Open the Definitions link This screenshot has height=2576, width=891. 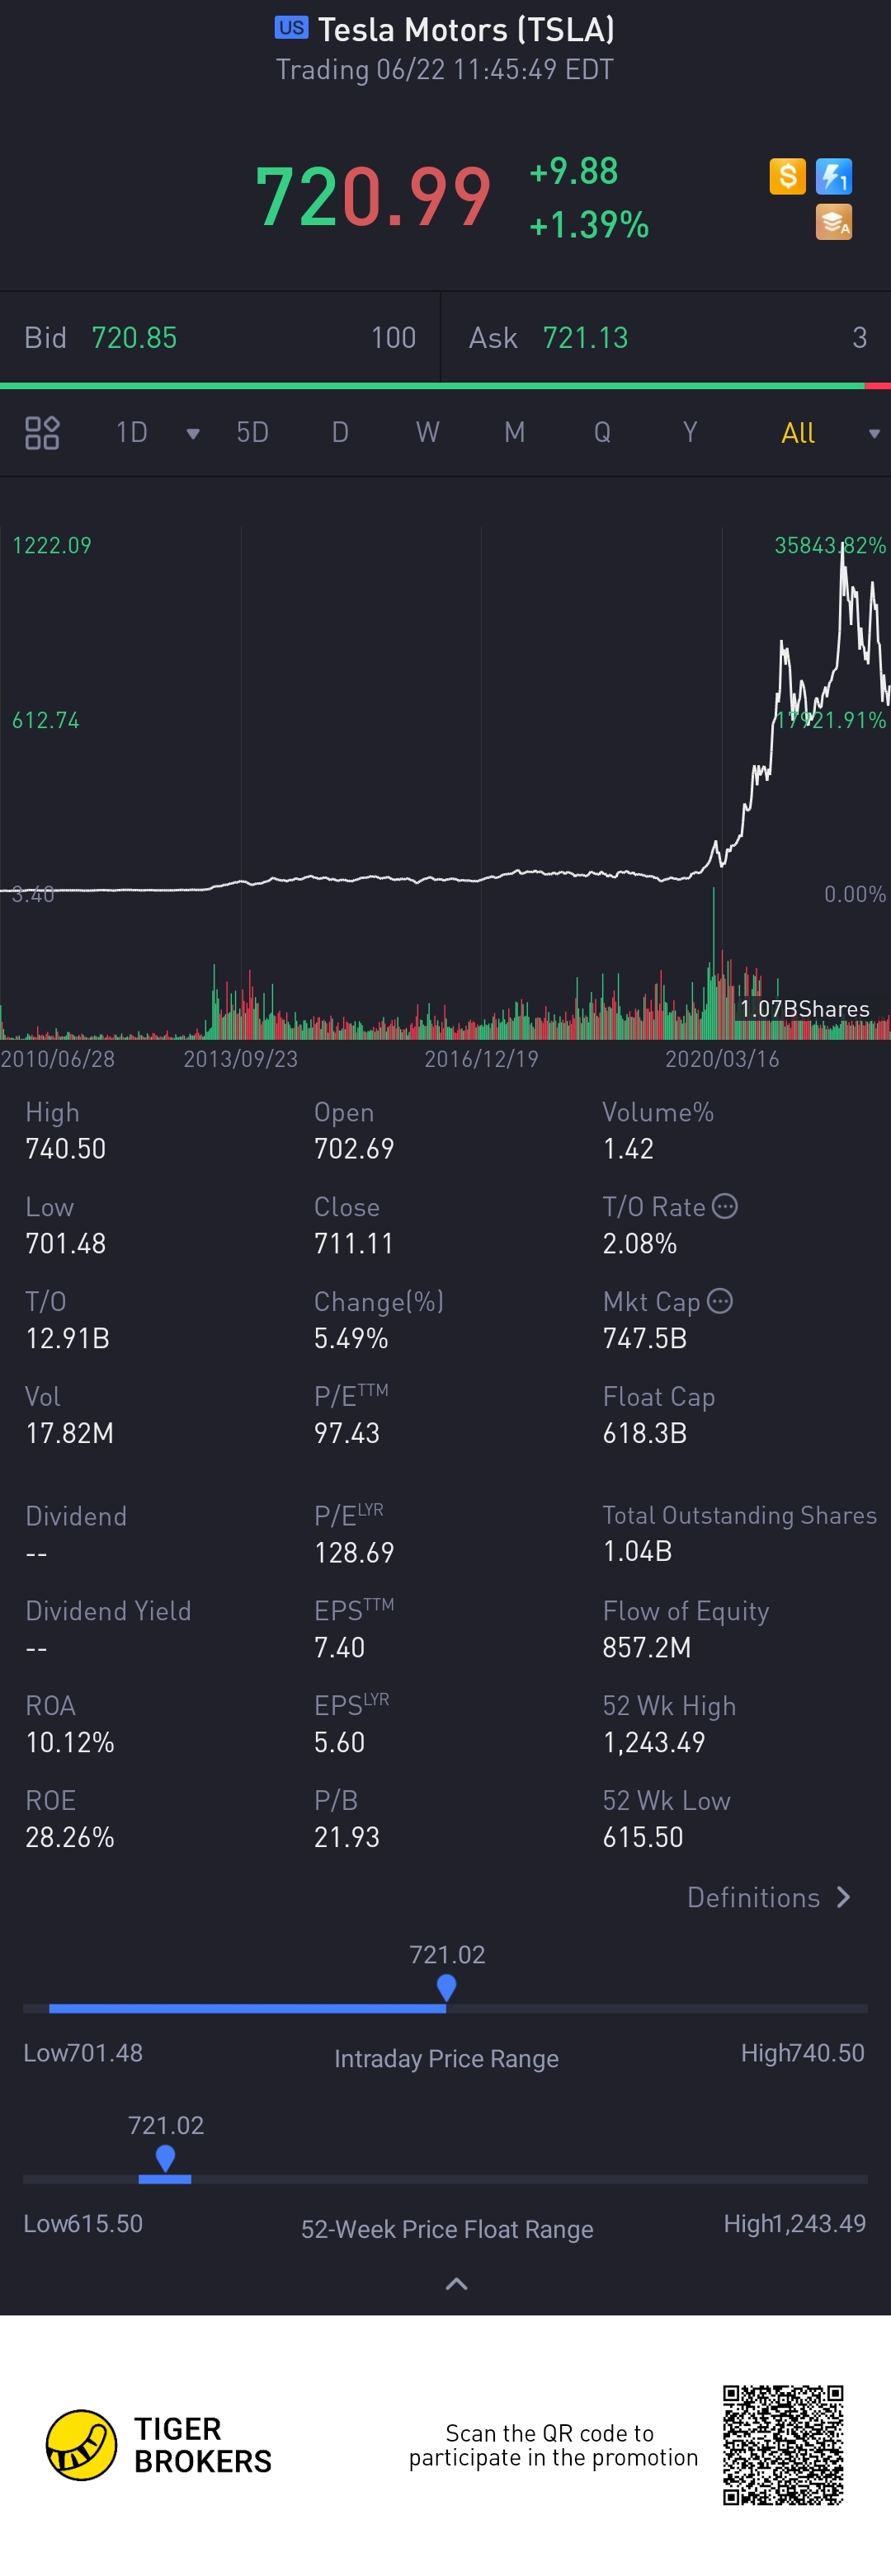[769, 1897]
